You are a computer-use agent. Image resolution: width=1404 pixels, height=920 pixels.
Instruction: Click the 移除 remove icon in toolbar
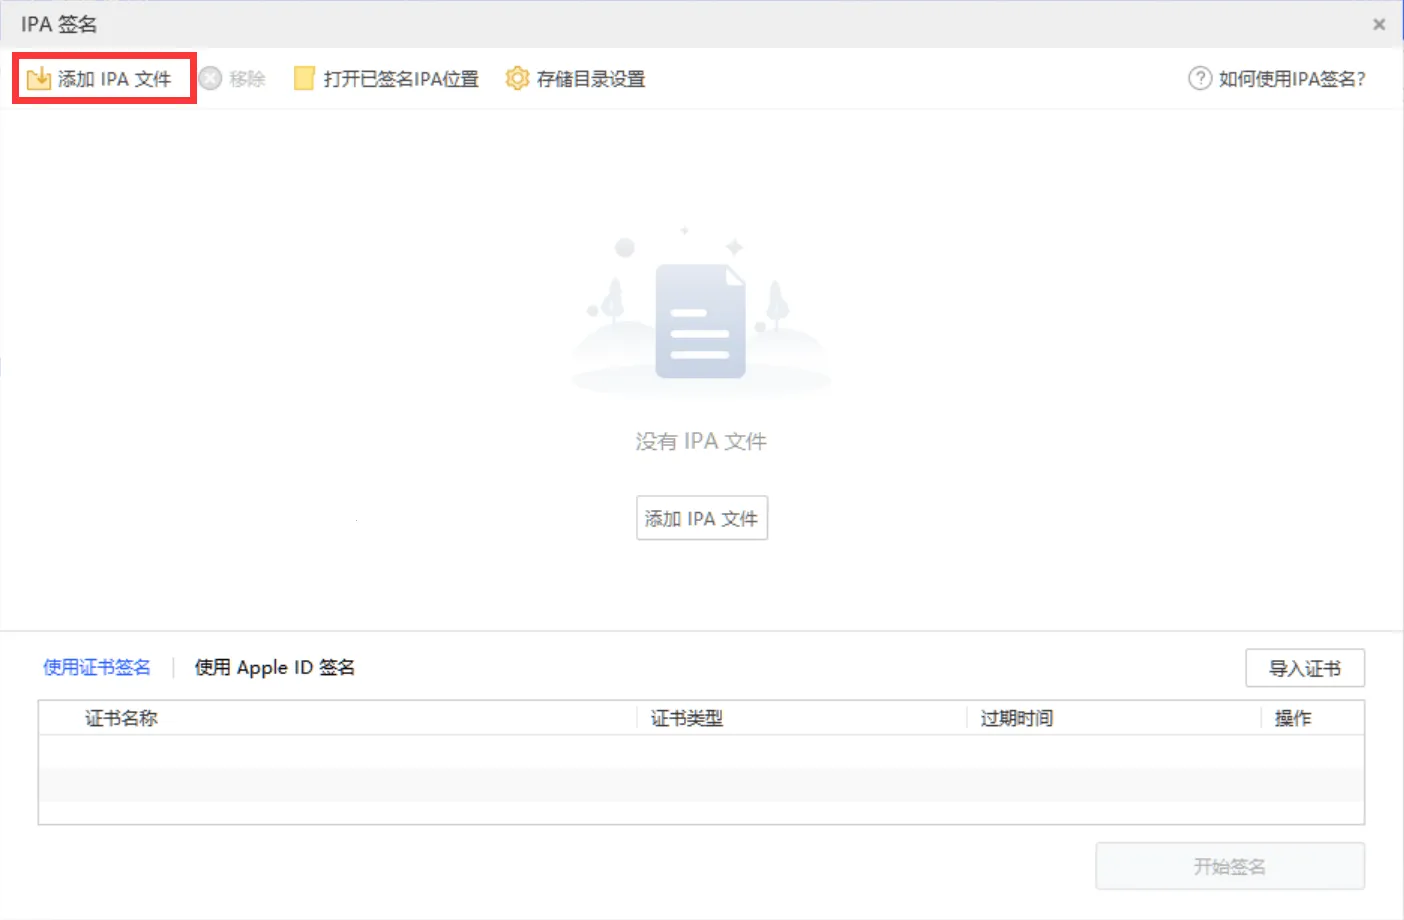pyautogui.click(x=210, y=79)
